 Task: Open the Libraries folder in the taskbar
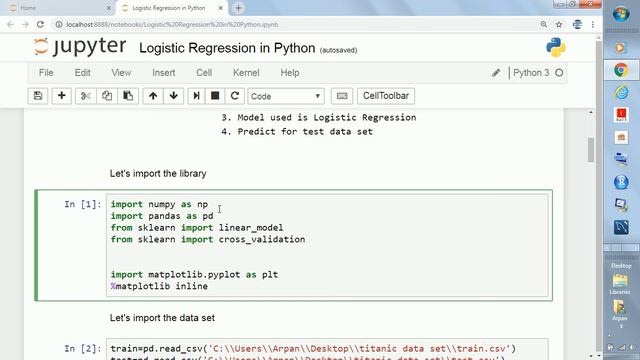[x=620, y=284]
